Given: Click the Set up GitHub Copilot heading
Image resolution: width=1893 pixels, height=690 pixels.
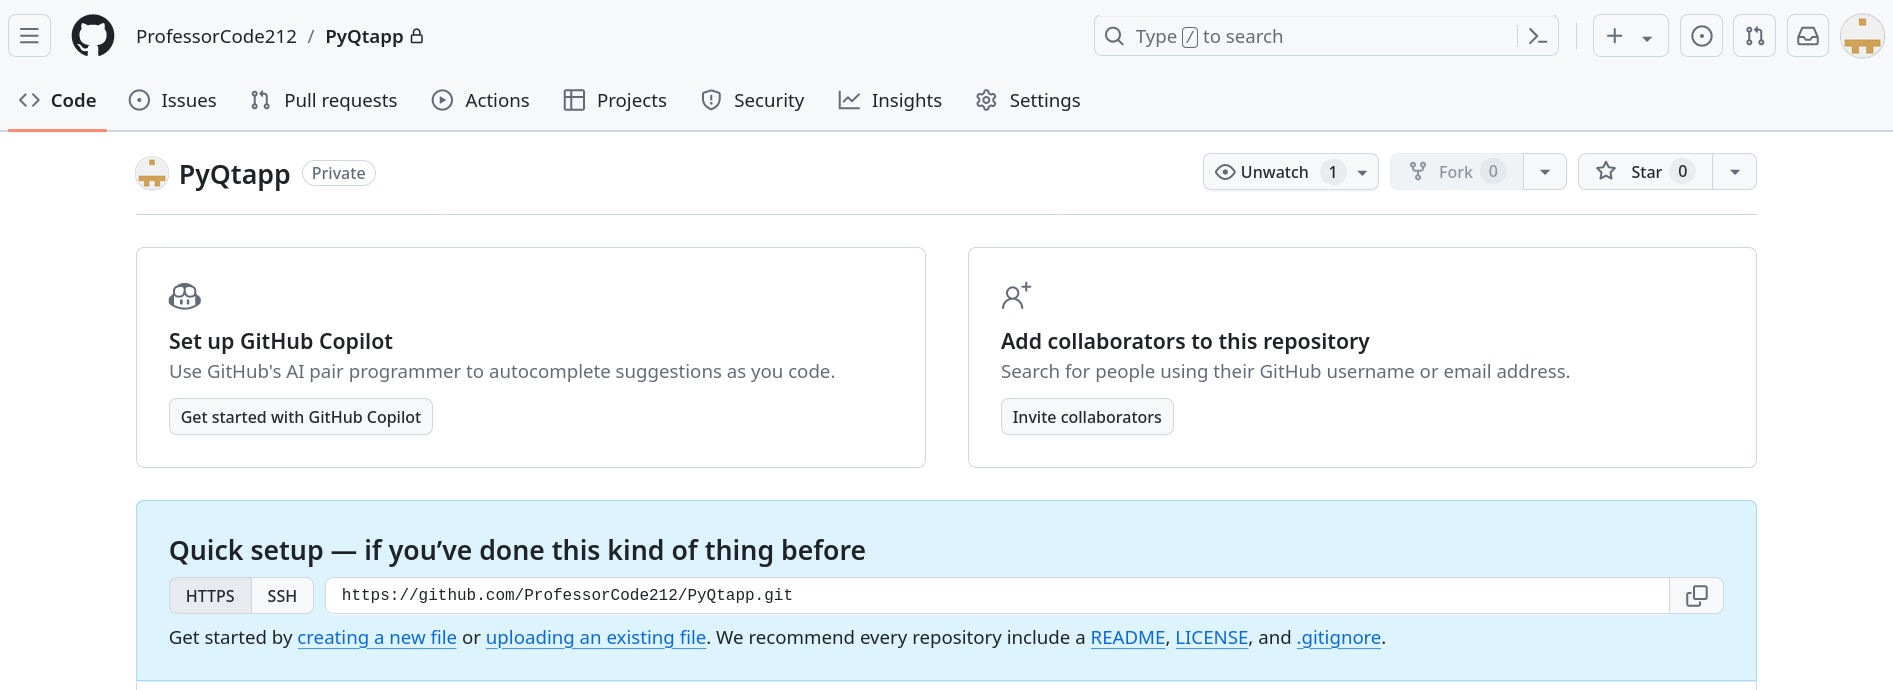Looking at the screenshot, I should click(x=281, y=342).
